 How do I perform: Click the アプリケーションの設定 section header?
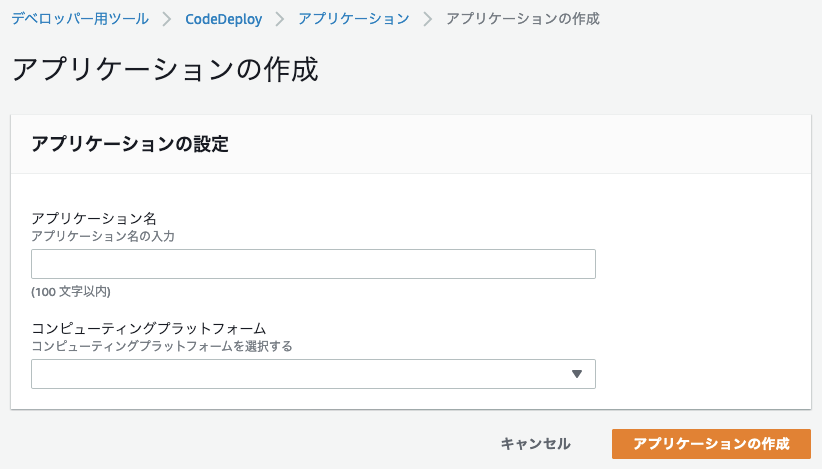coord(130,144)
